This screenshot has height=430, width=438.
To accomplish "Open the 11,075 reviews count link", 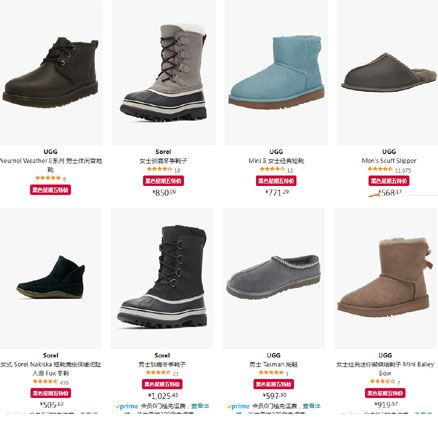I will tap(403, 170).
